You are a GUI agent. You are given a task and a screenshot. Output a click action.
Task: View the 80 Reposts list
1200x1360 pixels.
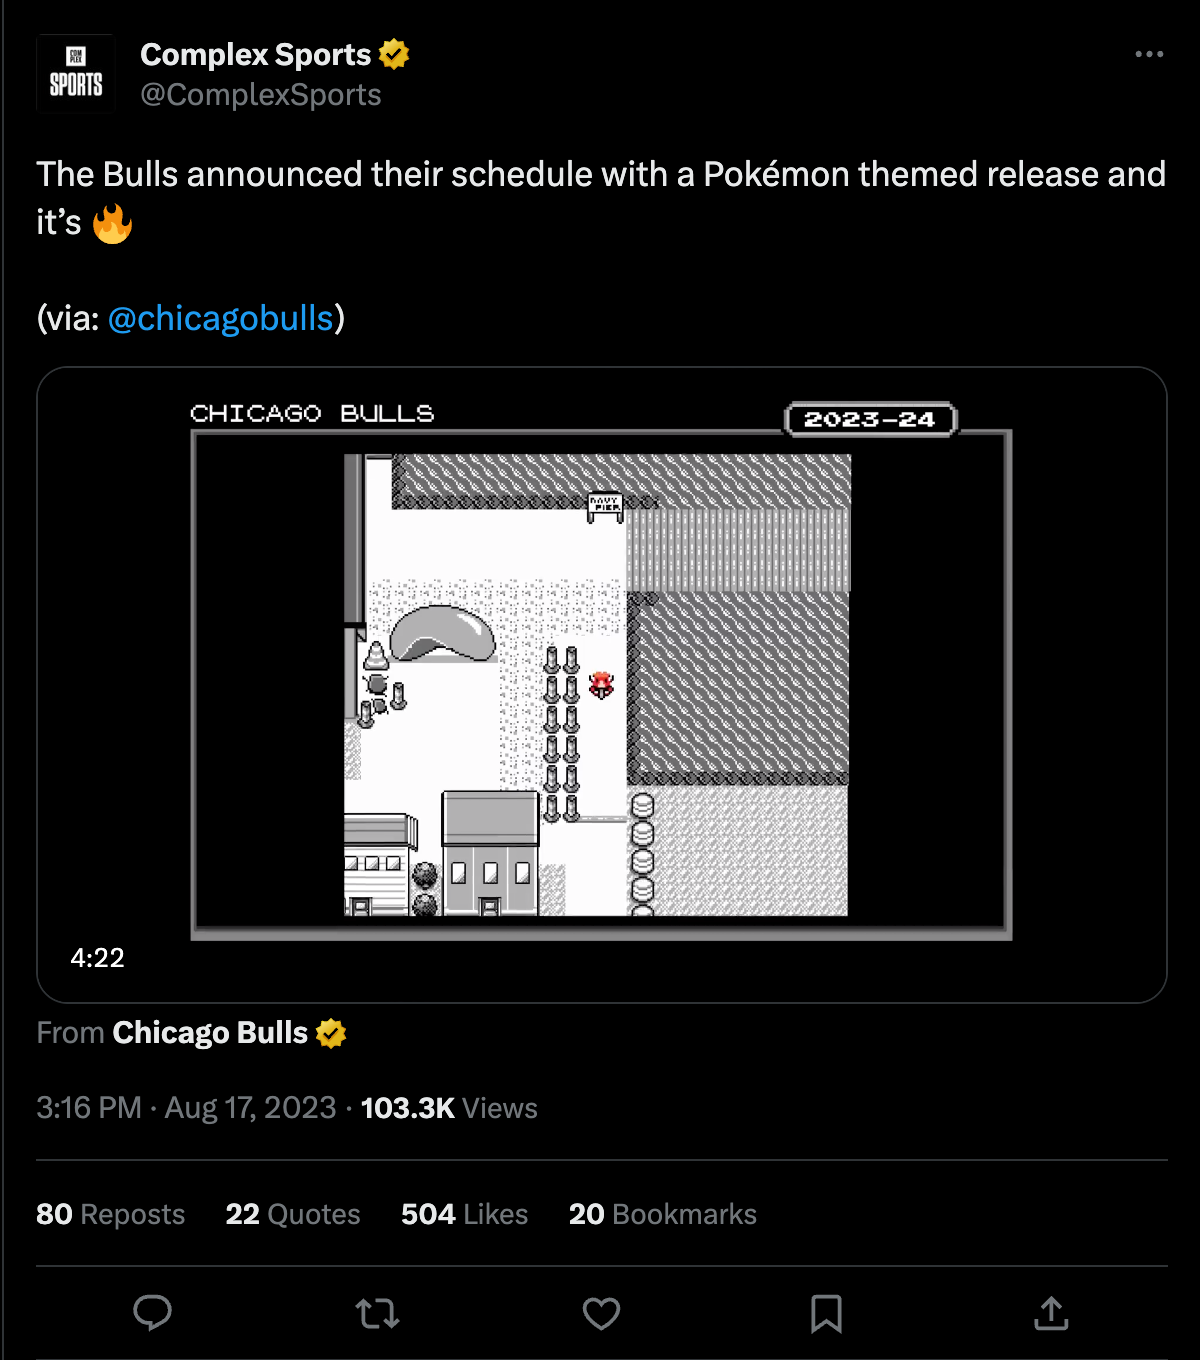[110, 1214]
